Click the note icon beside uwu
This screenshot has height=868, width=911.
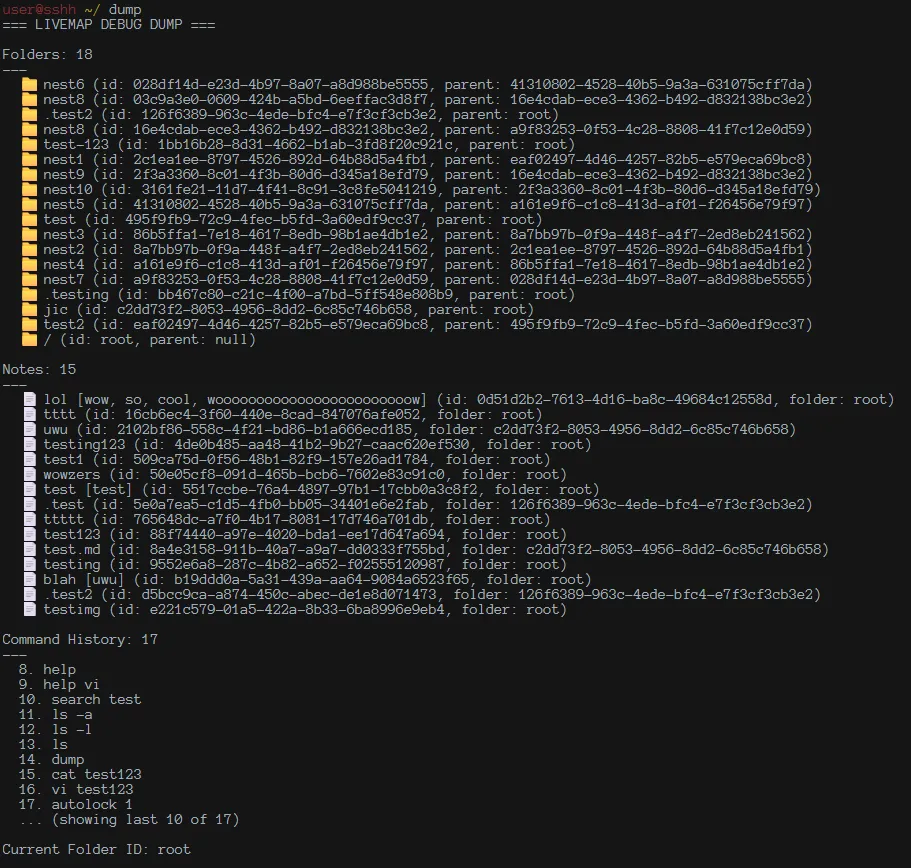(x=30, y=430)
